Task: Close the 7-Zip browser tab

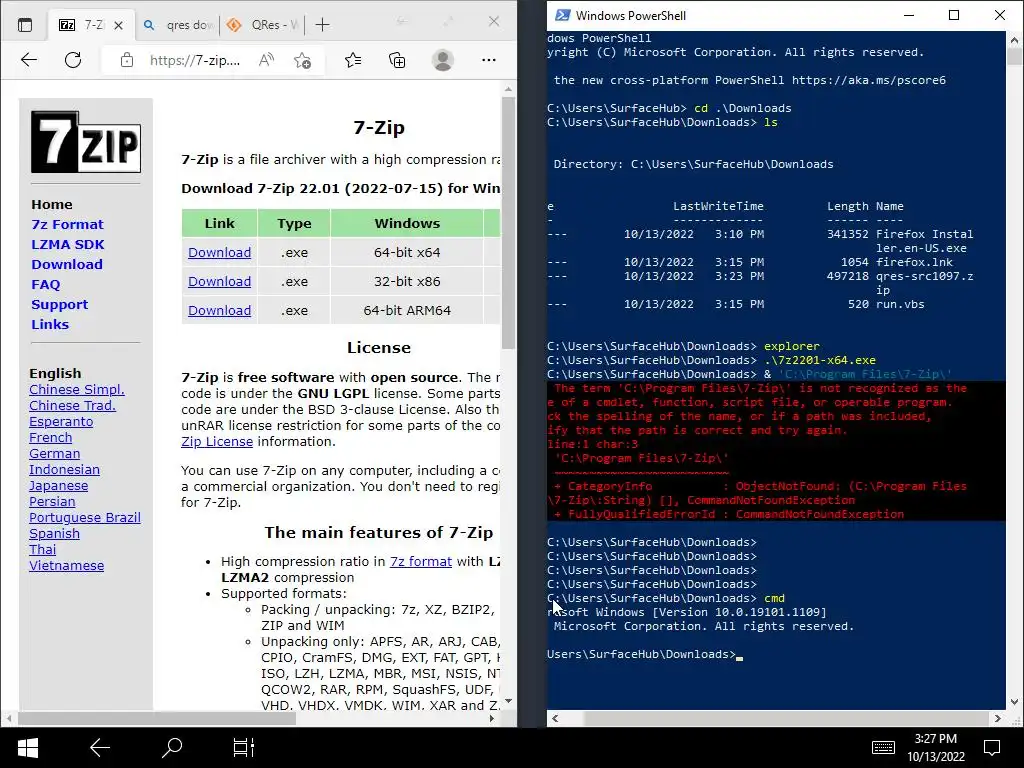Action: point(118,25)
